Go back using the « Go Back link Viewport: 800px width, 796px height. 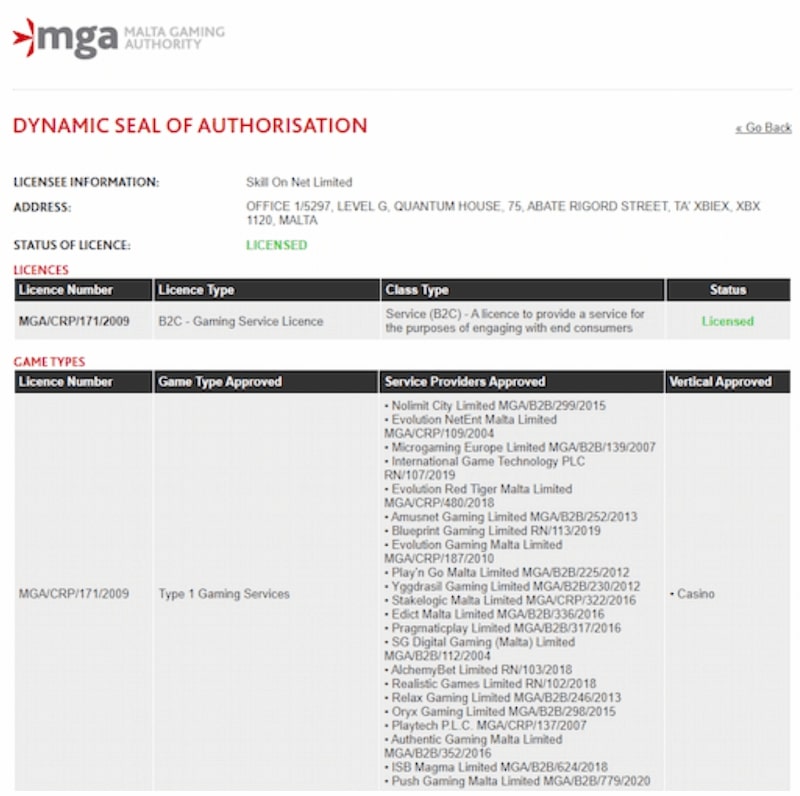763,128
